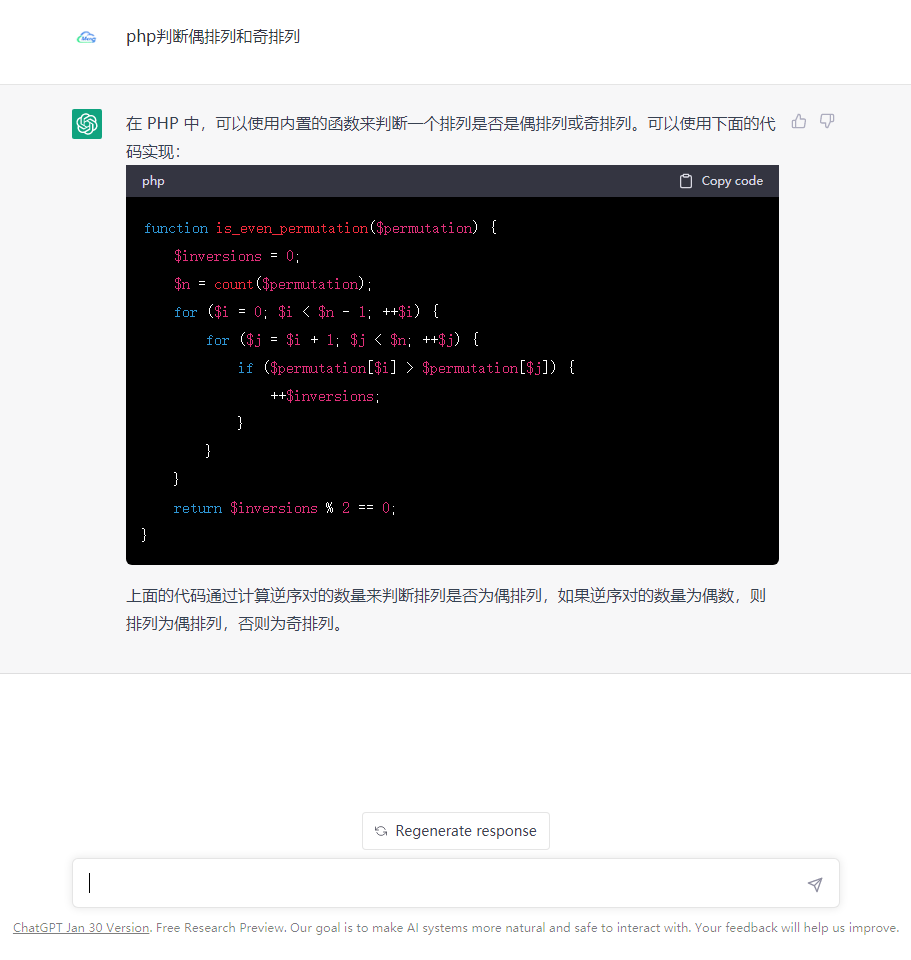The width and height of the screenshot is (911, 960).
Task: Click the php language label on code block
Action: pos(153,181)
